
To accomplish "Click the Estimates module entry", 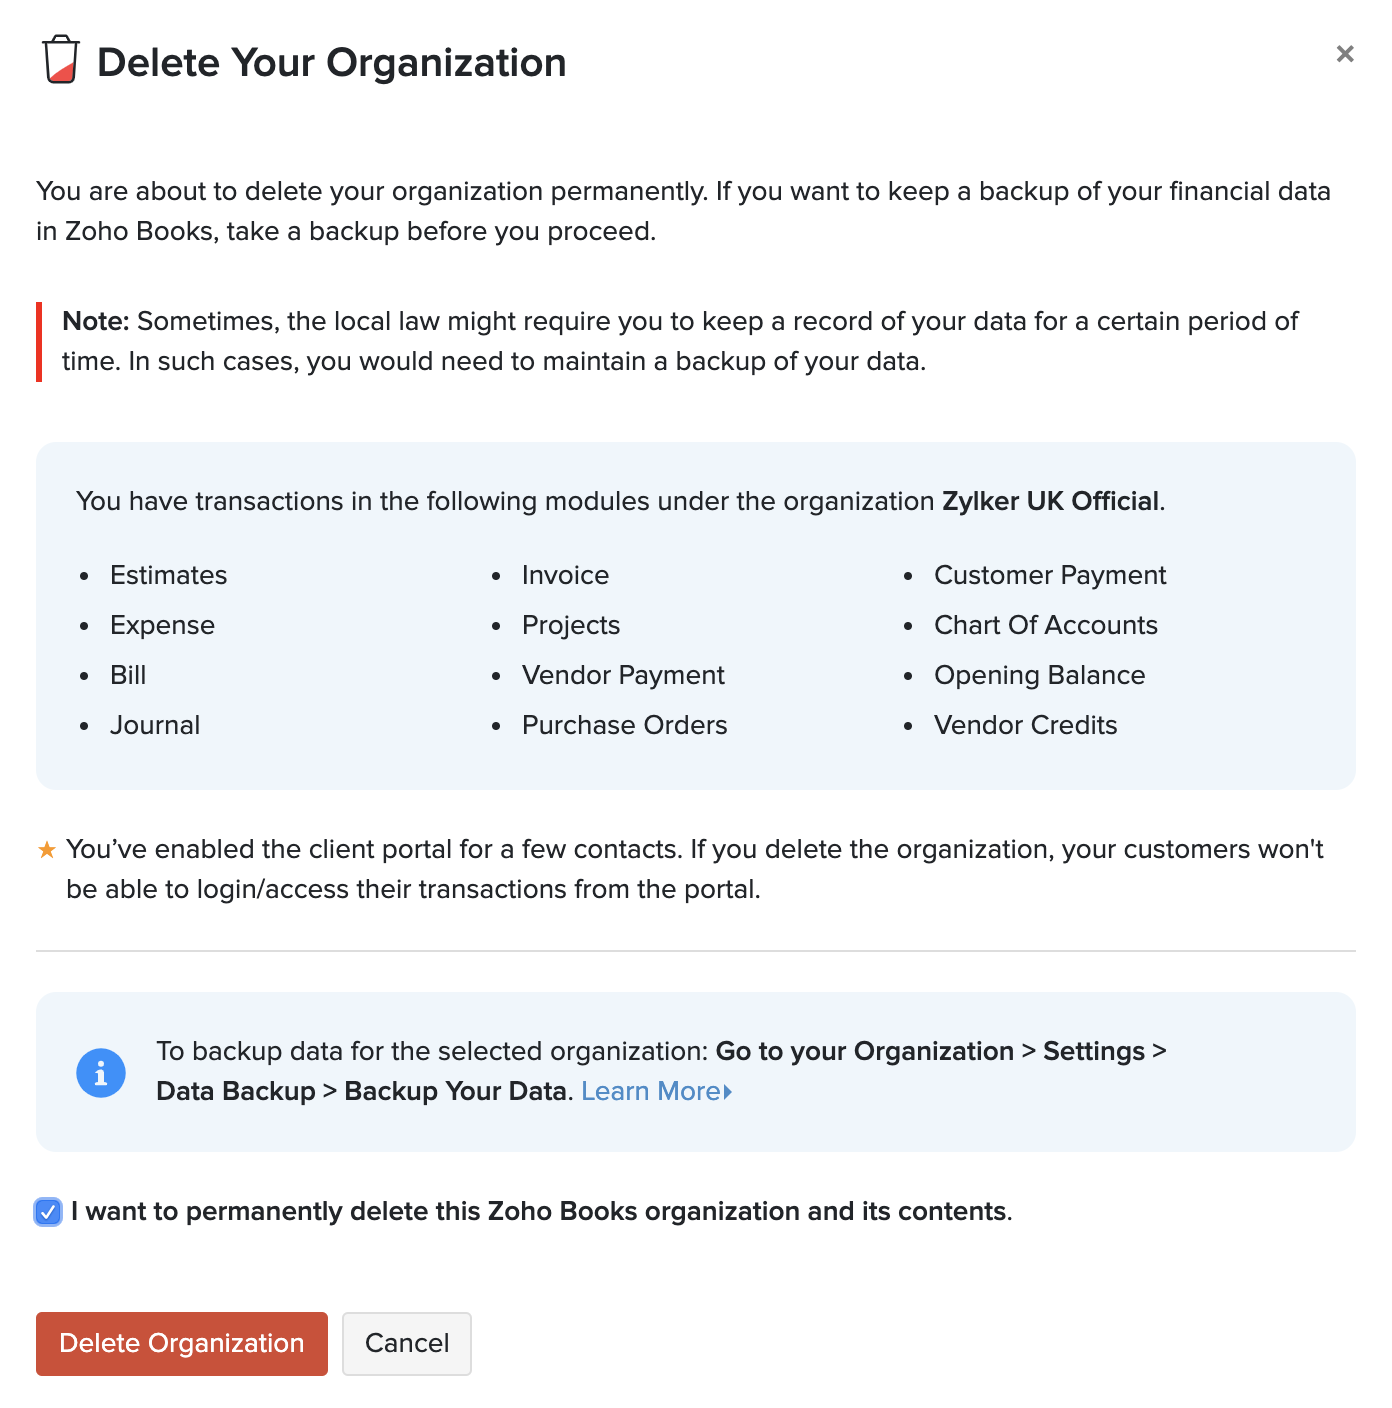I will pos(169,575).
